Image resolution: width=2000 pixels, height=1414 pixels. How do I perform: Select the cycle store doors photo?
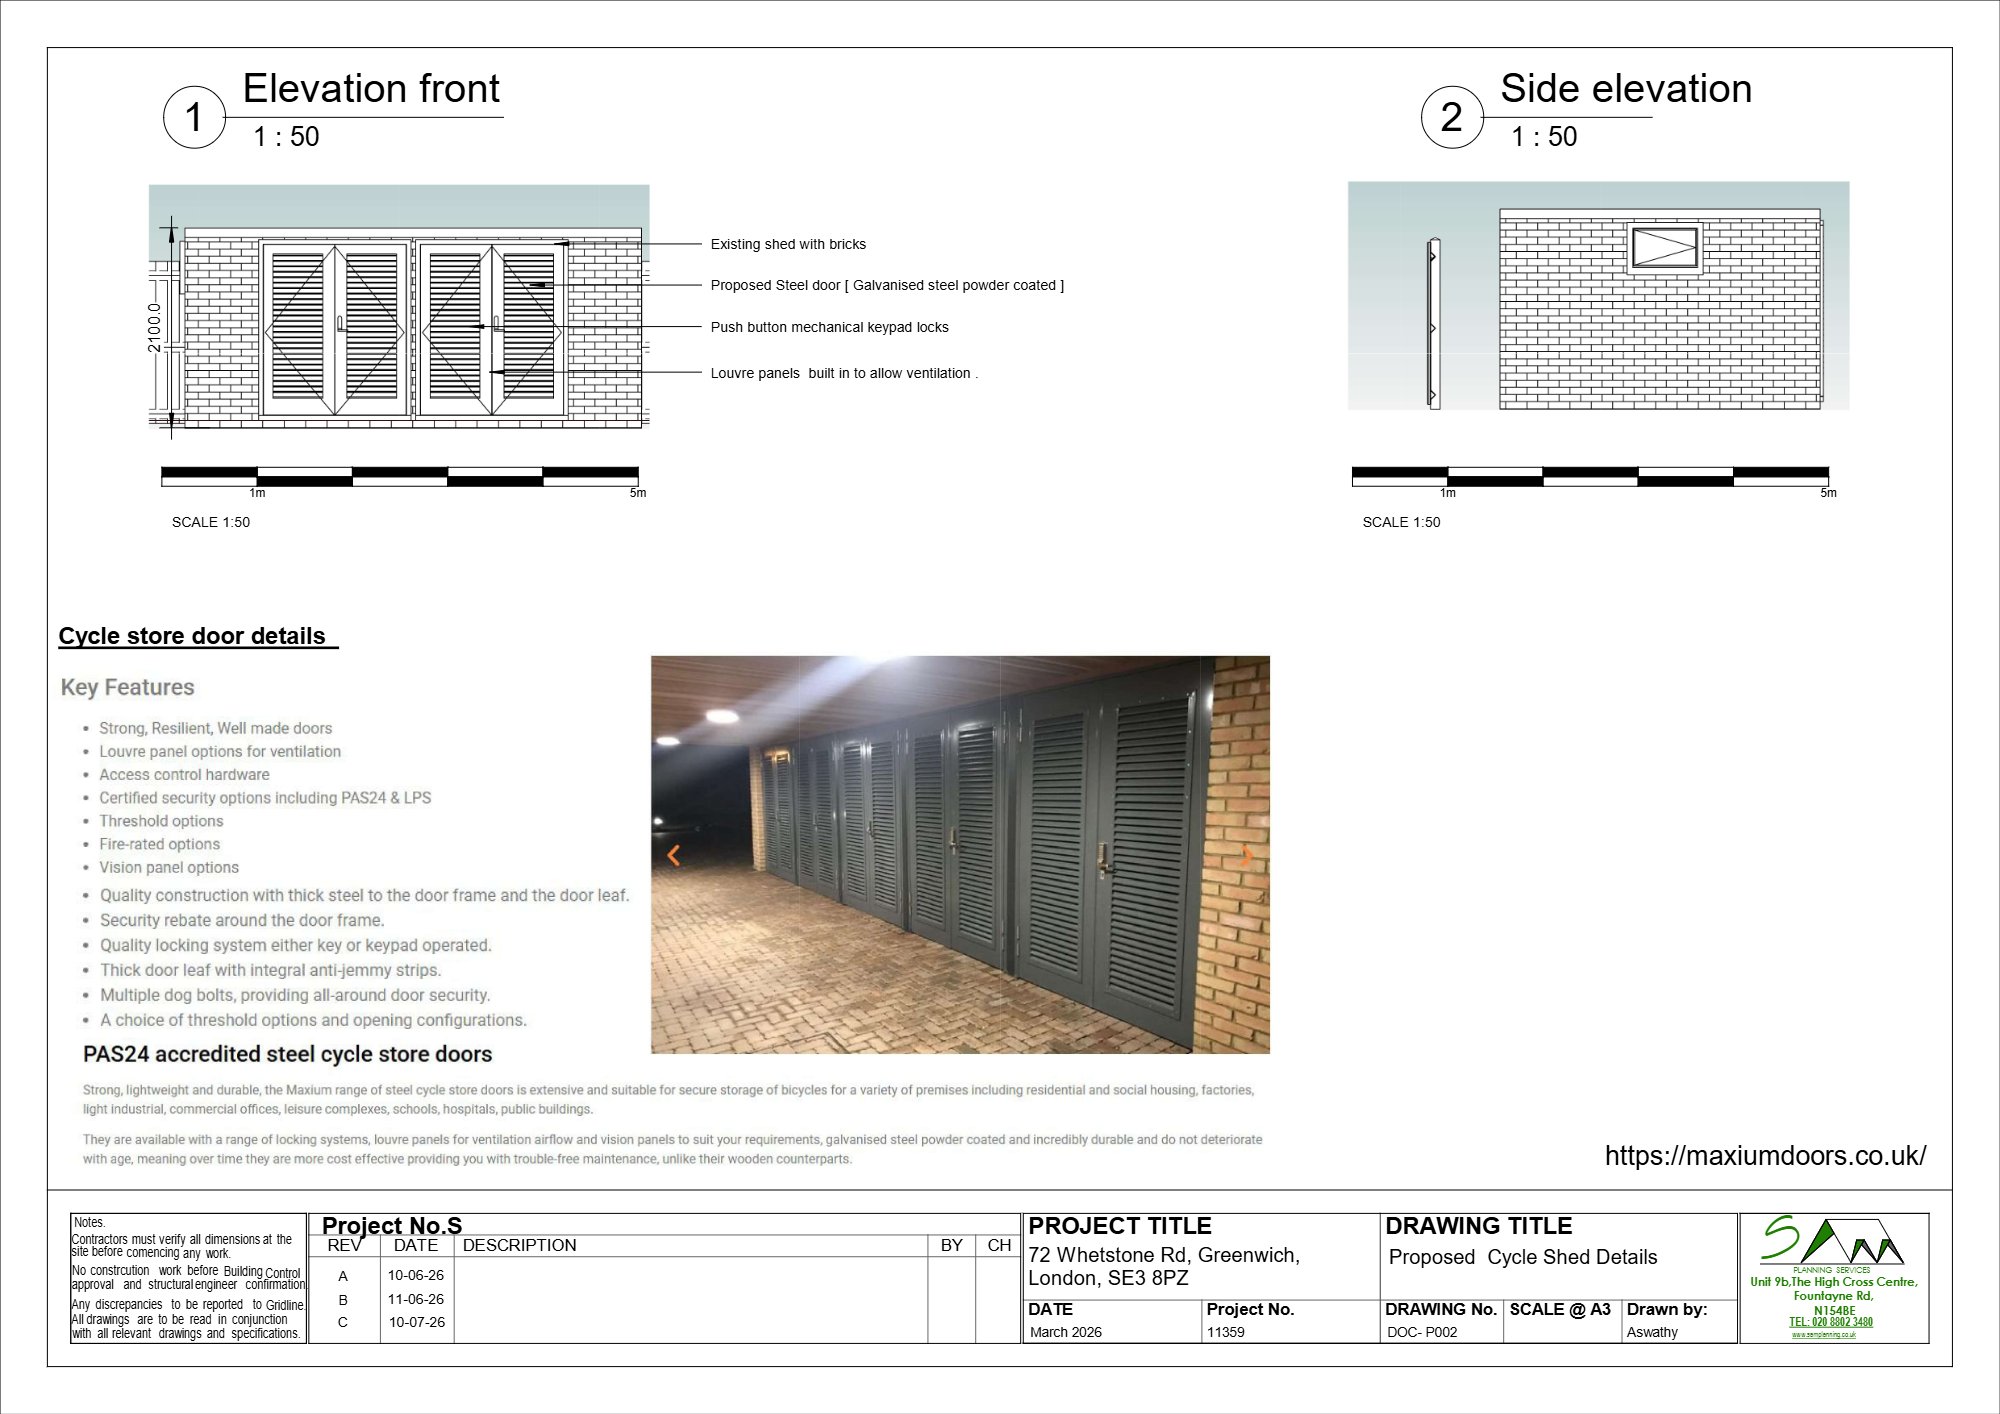coord(960,855)
